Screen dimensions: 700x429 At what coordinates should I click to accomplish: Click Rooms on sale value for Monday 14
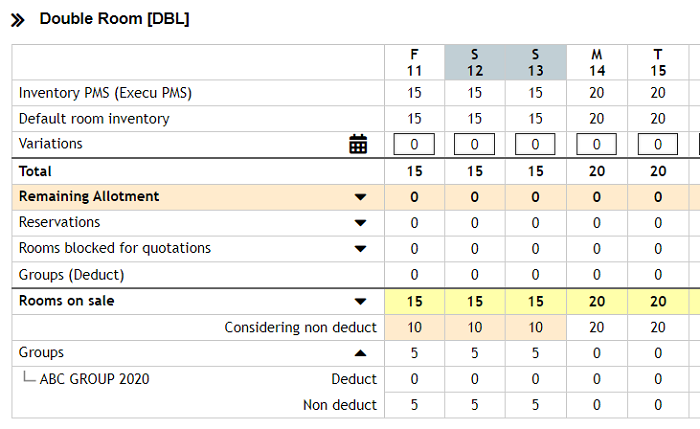point(597,301)
